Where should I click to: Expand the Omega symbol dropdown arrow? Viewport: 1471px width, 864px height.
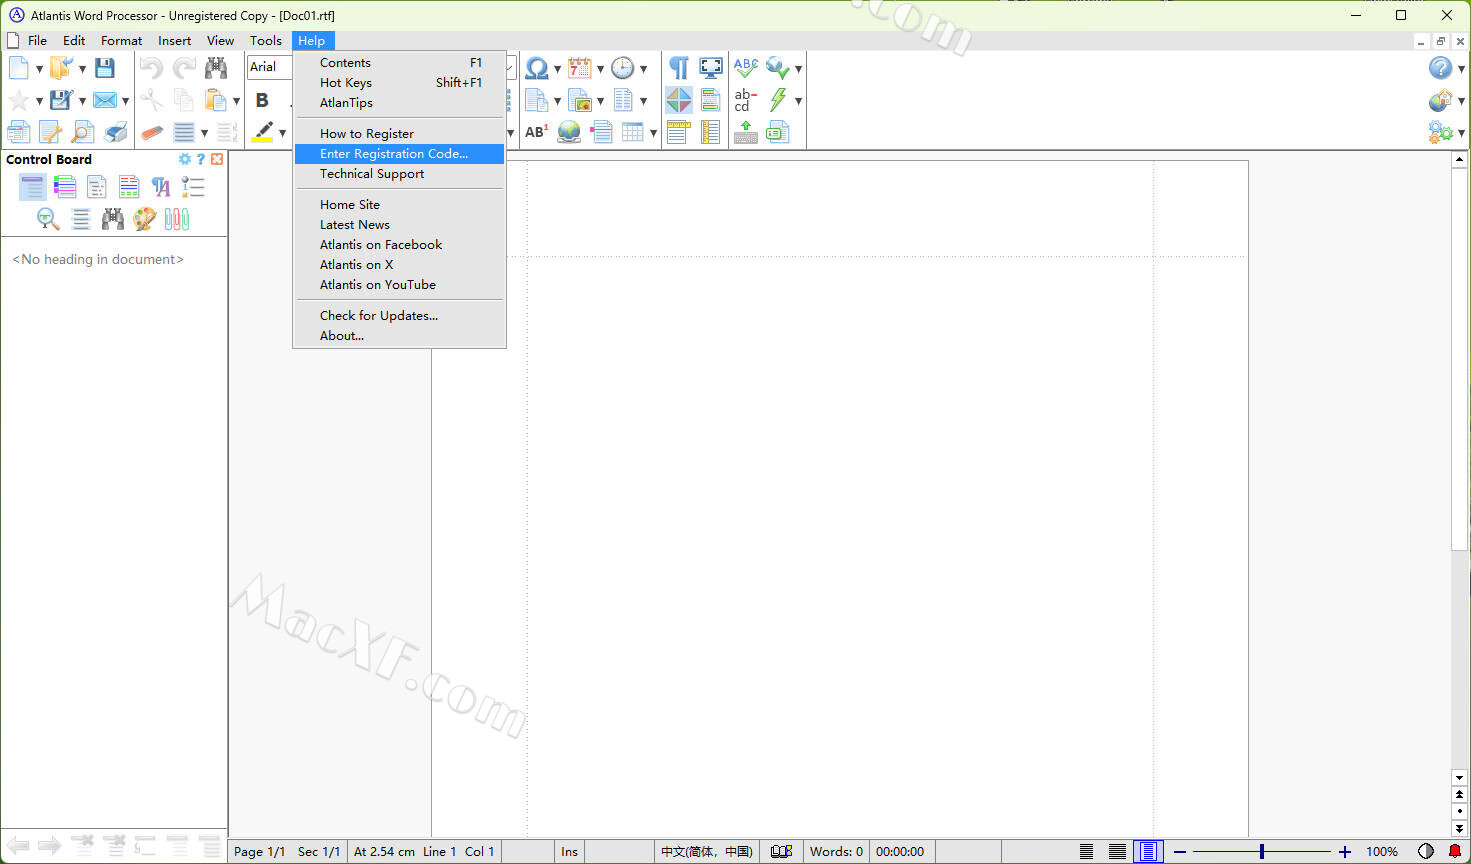(x=557, y=69)
